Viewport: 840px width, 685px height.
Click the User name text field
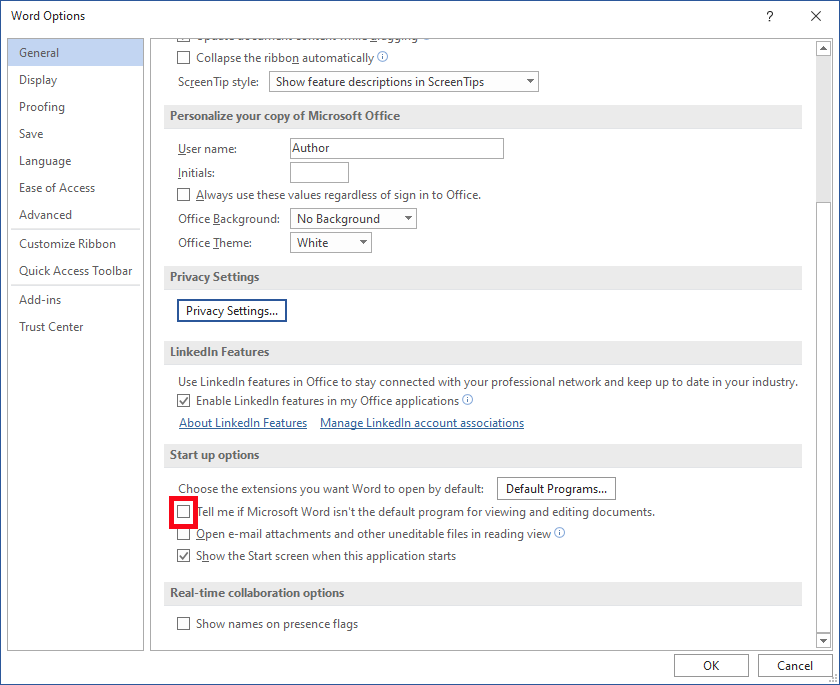(x=396, y=148)
